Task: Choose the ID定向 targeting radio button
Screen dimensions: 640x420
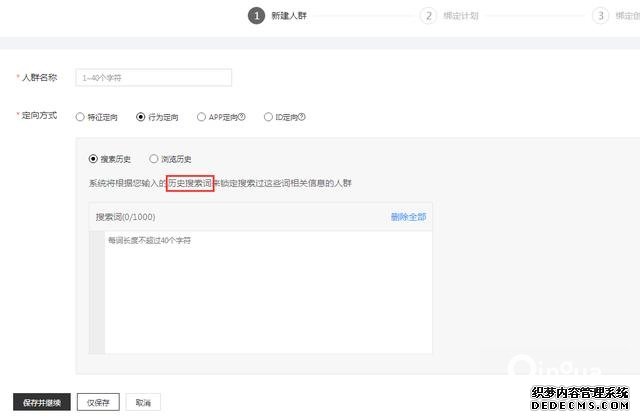Action: (x=268, y=117)
